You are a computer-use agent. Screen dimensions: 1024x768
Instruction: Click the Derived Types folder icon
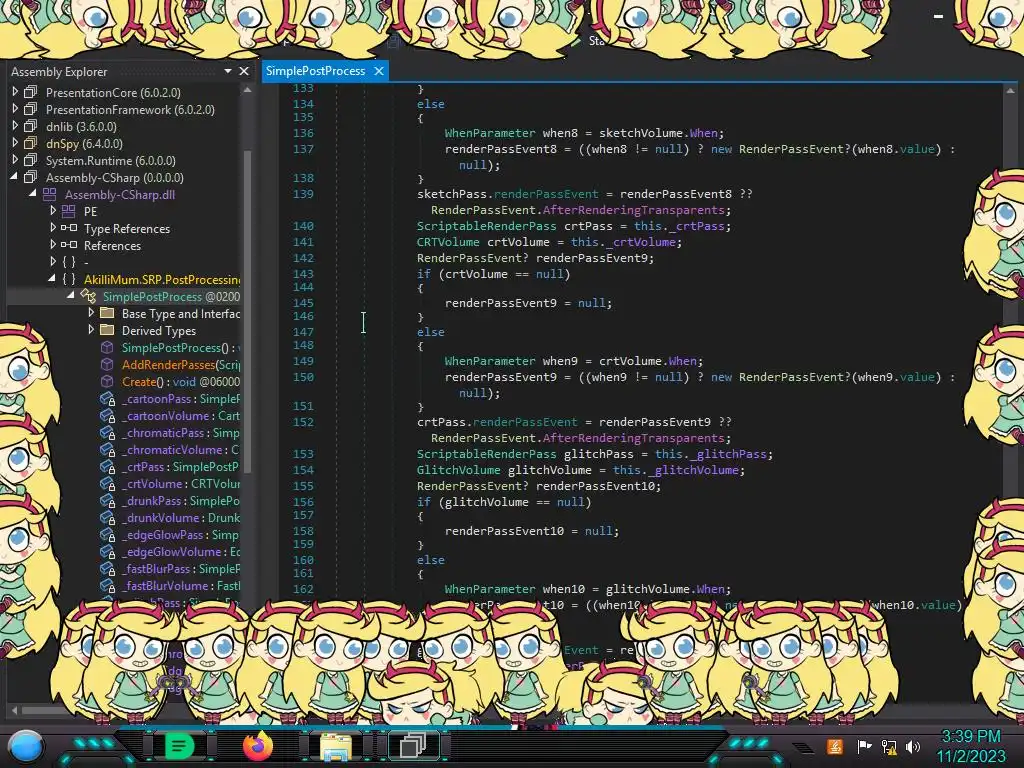(107, 330)
